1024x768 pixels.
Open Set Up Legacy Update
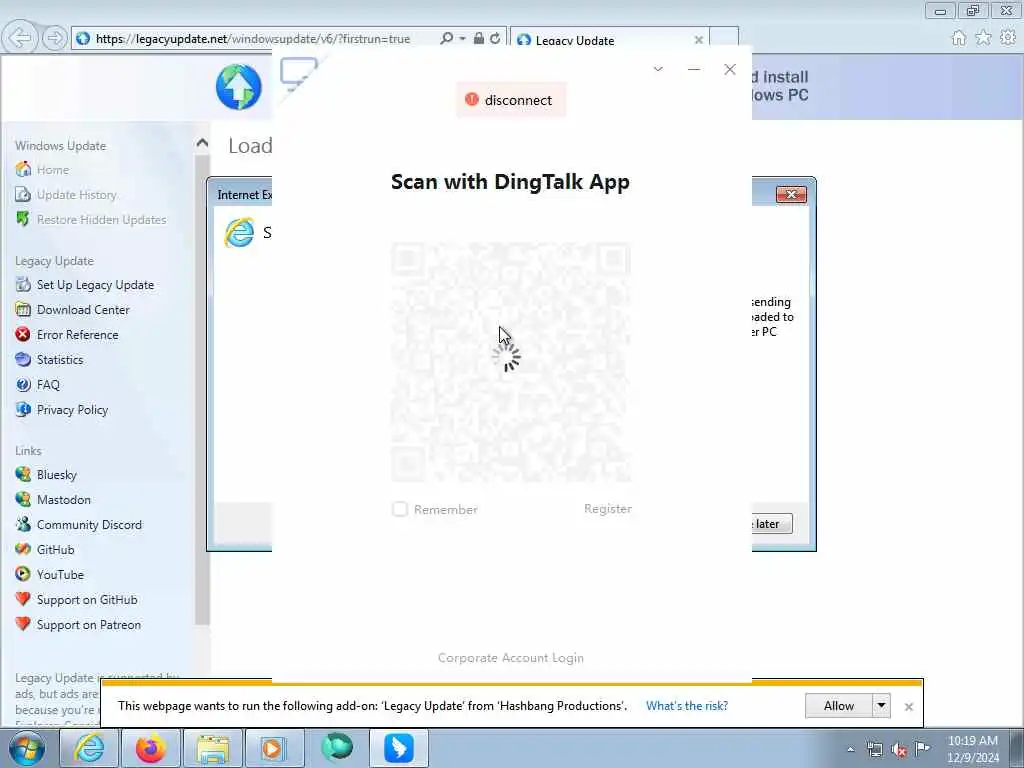[95, 285]
